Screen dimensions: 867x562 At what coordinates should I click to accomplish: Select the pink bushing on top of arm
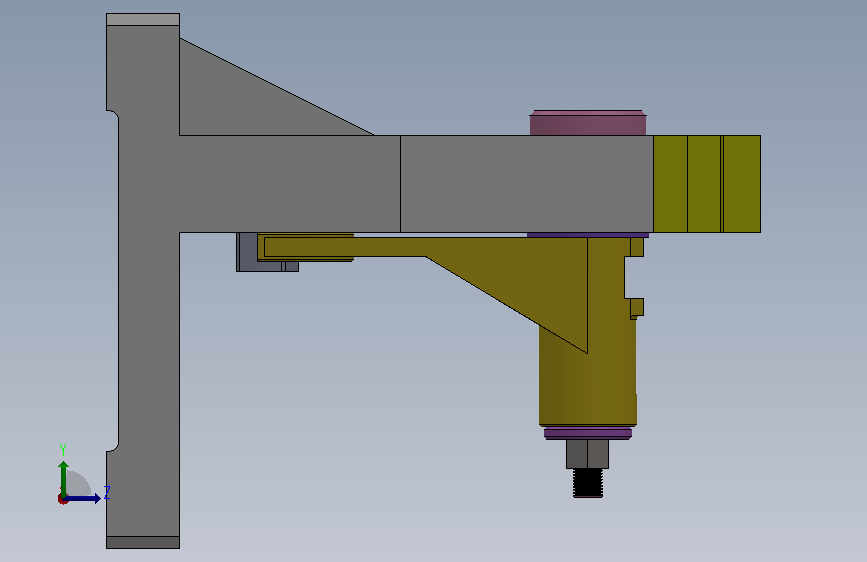[x=588, y=123]
